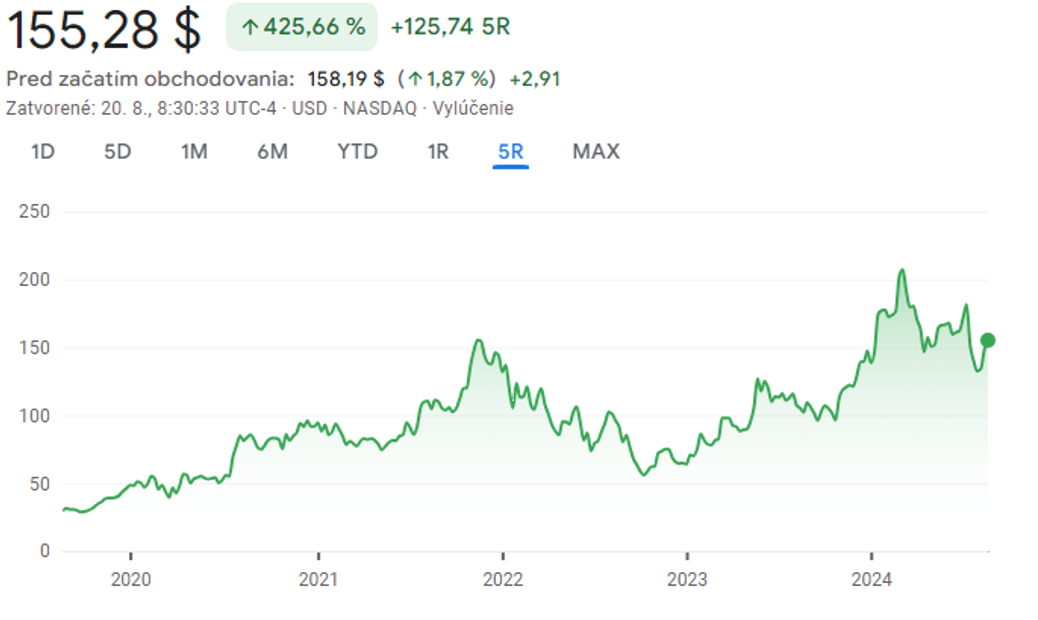Switch to the MAX range
Screen dimensions: 1038x620
(596, 151)
